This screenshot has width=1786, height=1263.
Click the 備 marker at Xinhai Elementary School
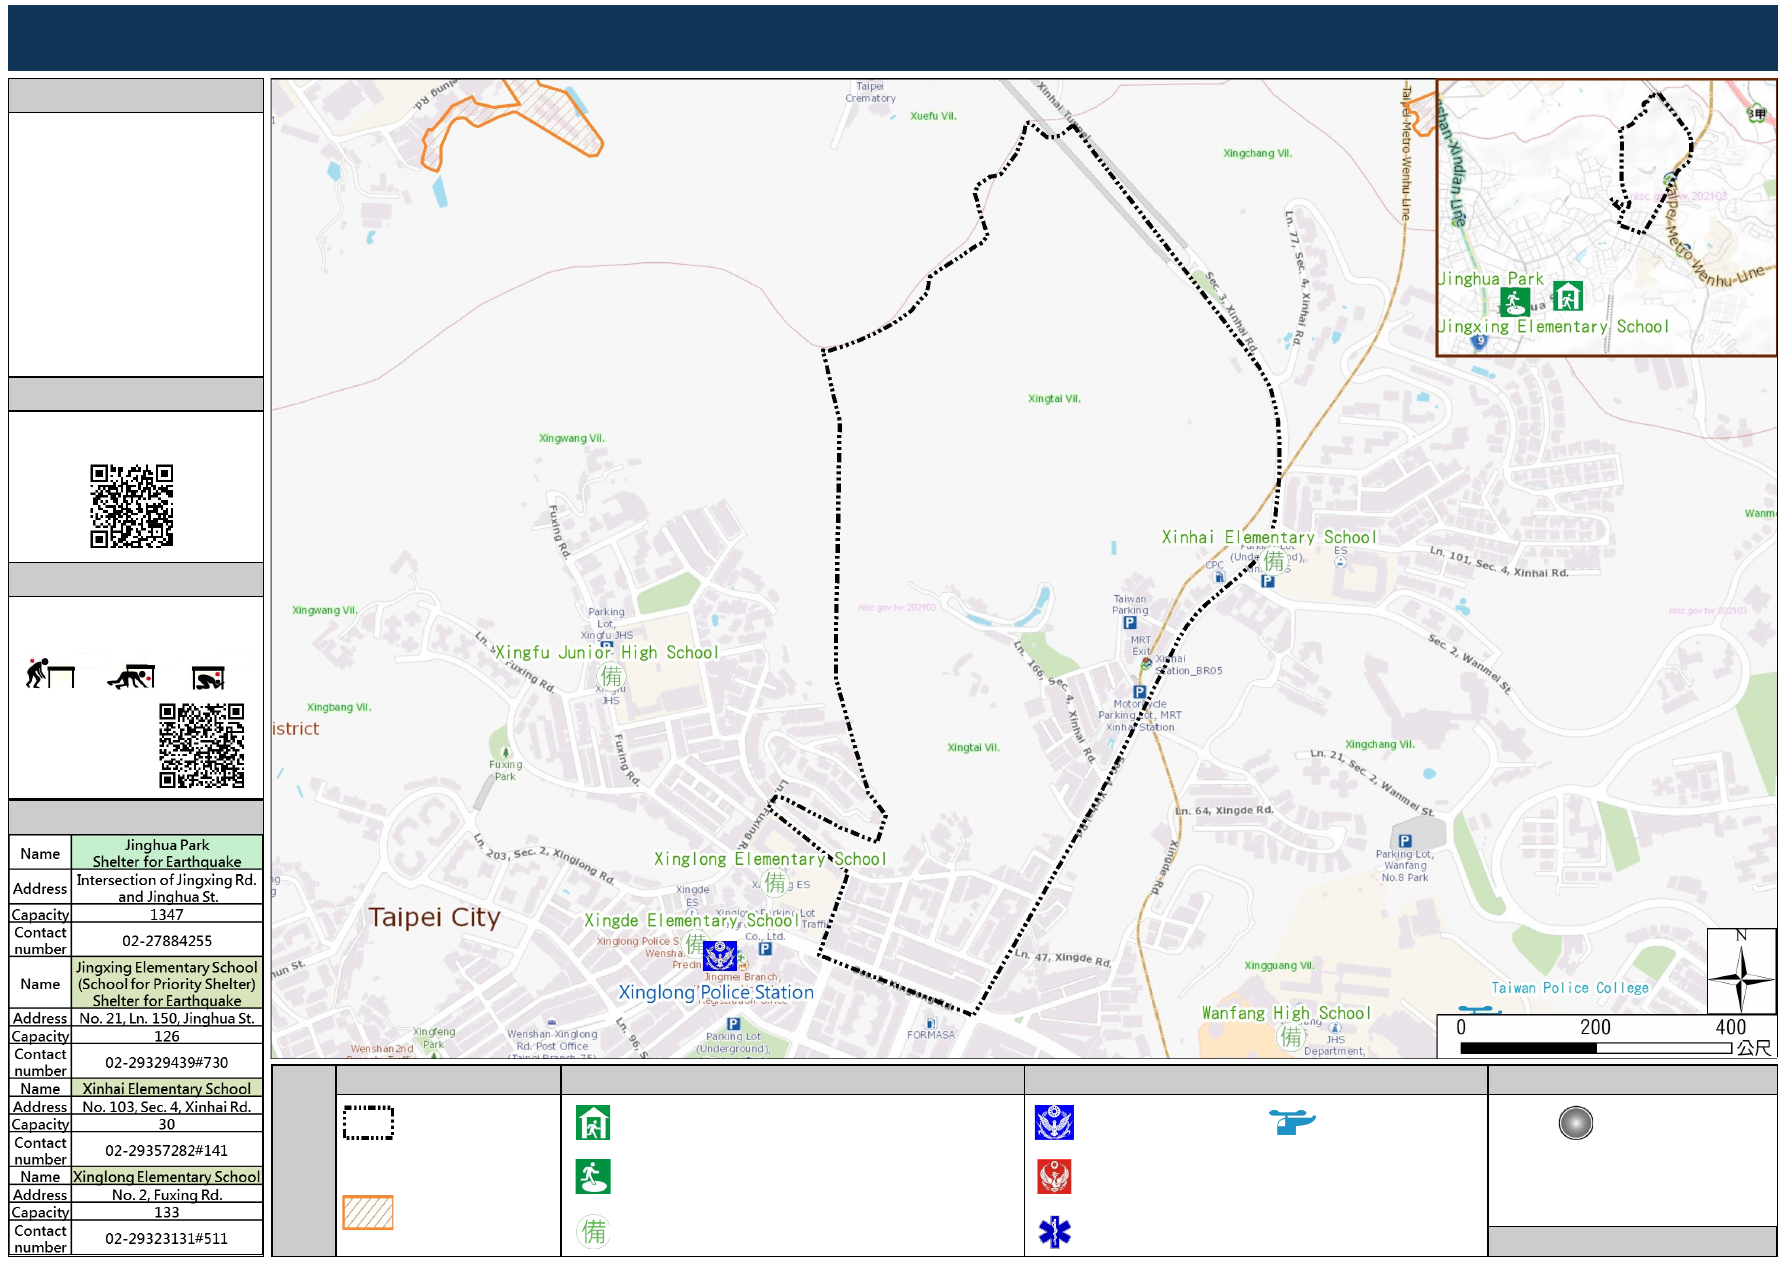click(x=1274, y=561)
